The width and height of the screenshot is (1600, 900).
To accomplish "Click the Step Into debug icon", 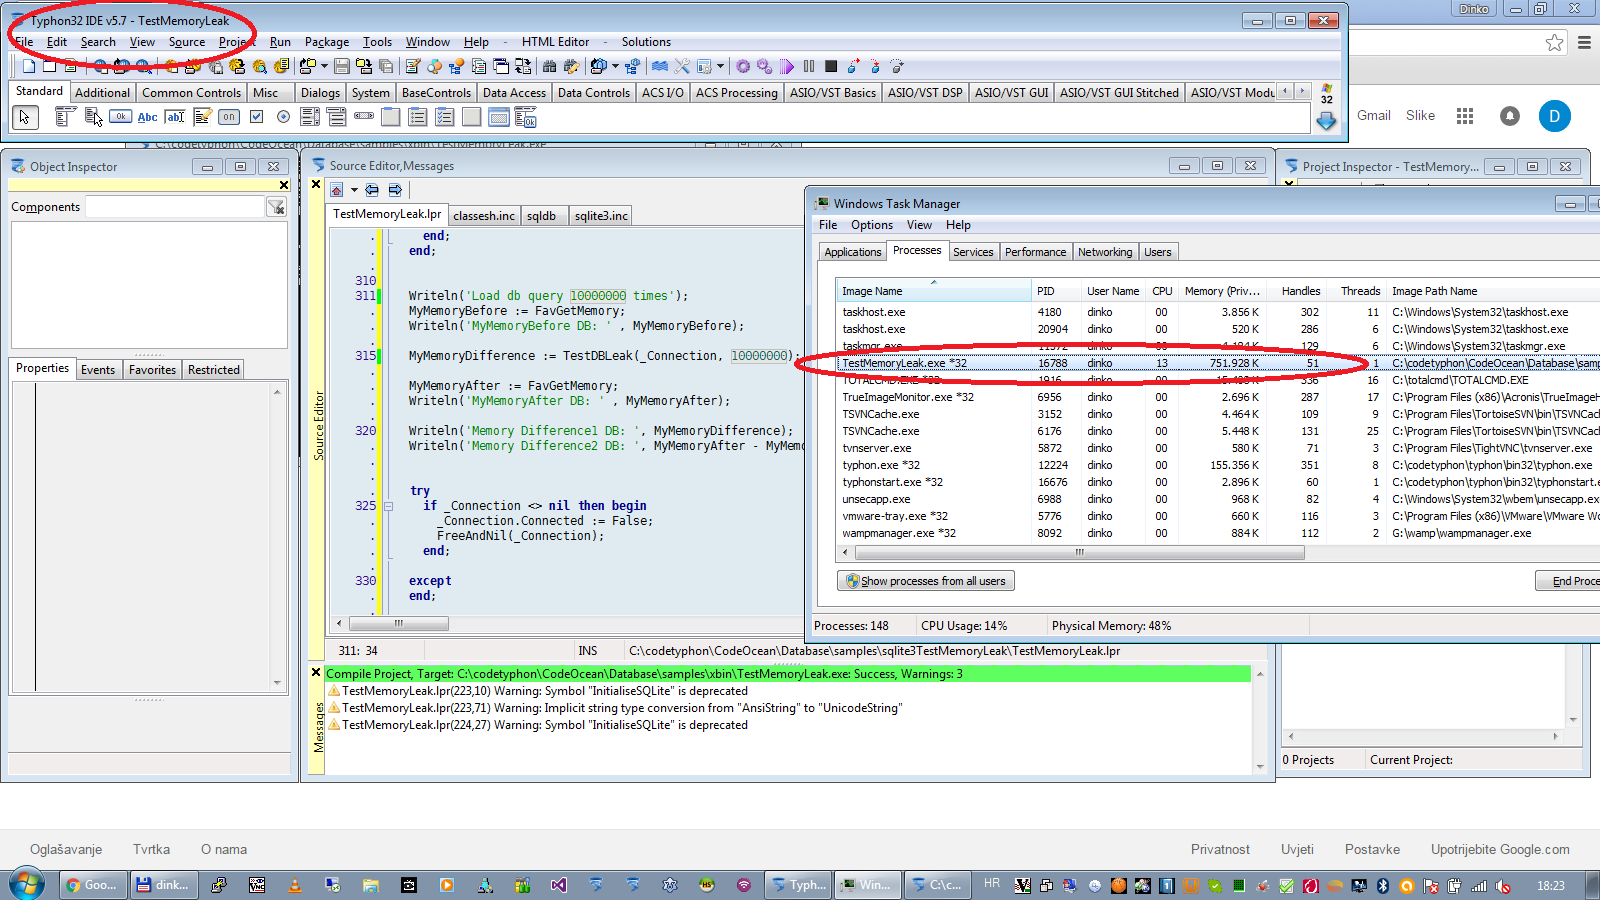I will point(853,66).
